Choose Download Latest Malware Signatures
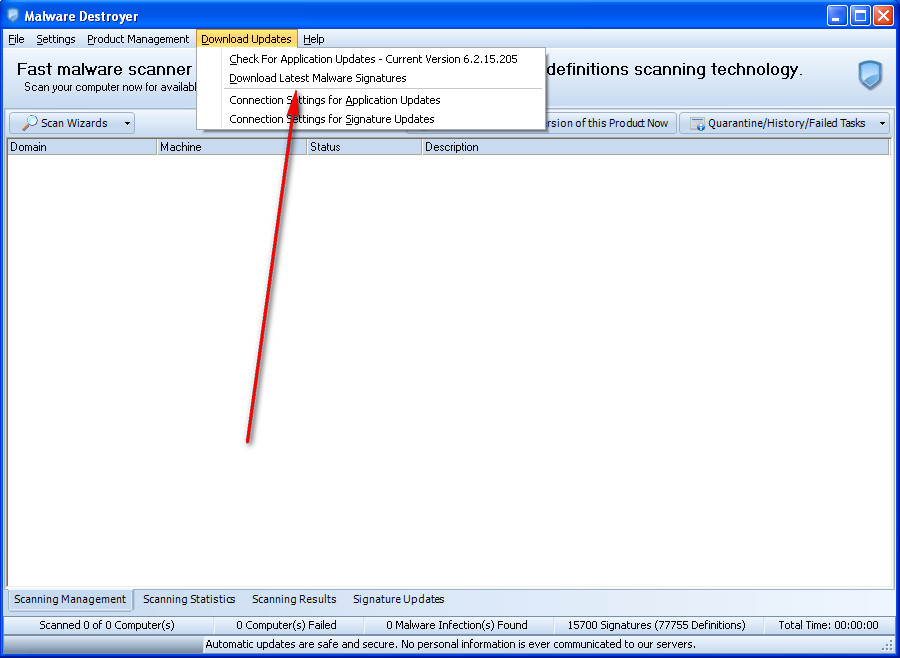 318,78
